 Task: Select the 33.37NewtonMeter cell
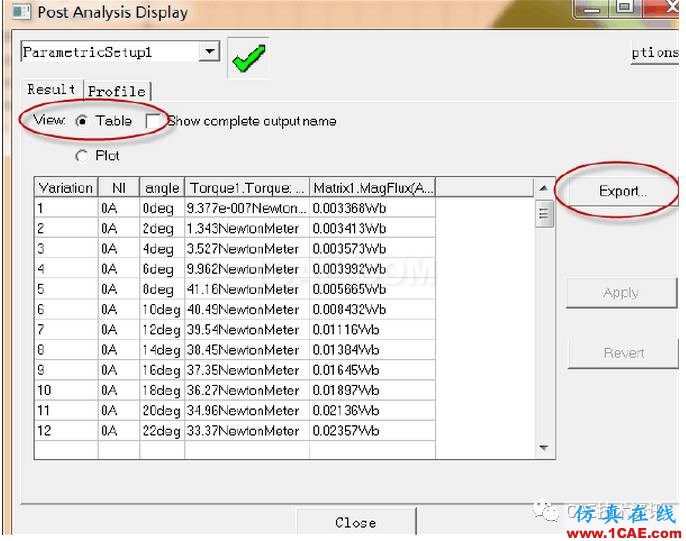(247, 431)
